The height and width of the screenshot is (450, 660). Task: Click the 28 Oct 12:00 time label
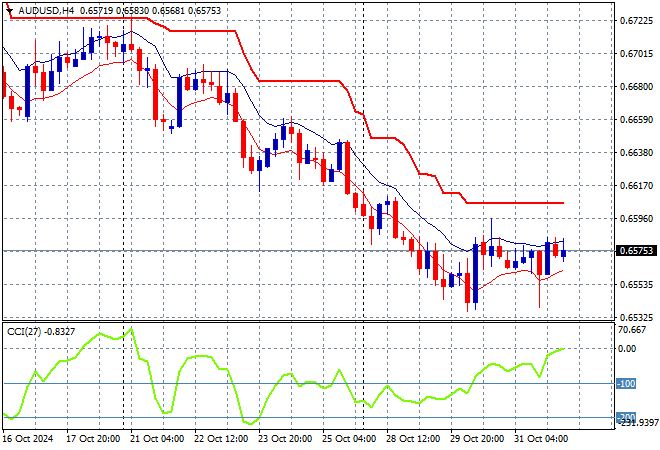click(413, 439)
